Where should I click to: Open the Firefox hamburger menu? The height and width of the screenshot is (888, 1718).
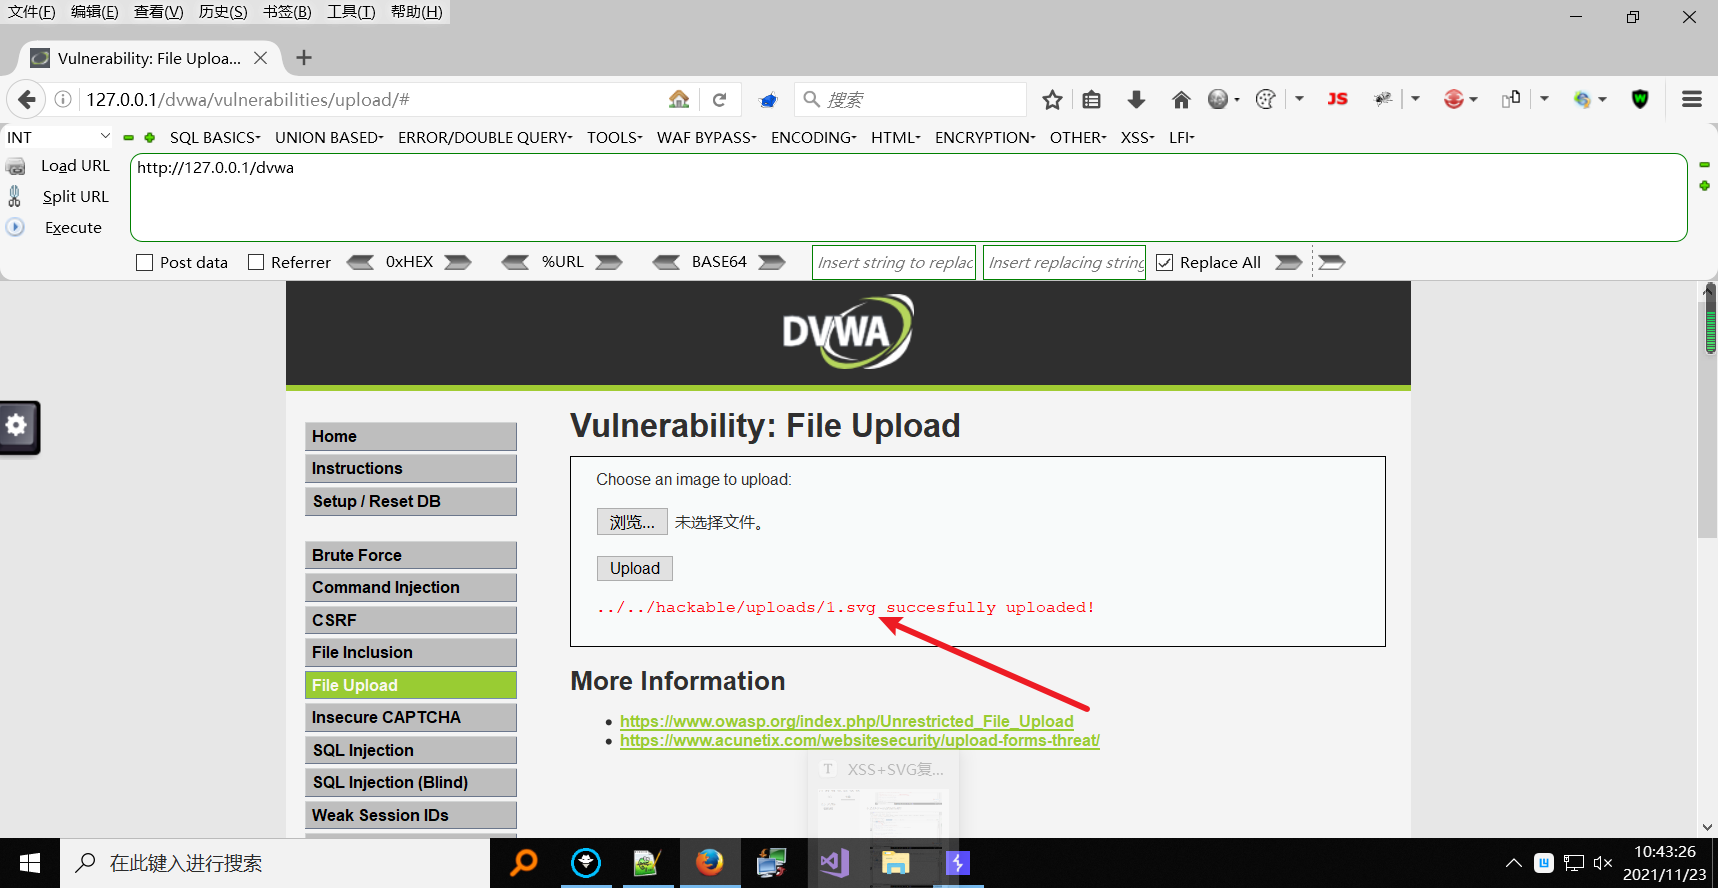1692,99
